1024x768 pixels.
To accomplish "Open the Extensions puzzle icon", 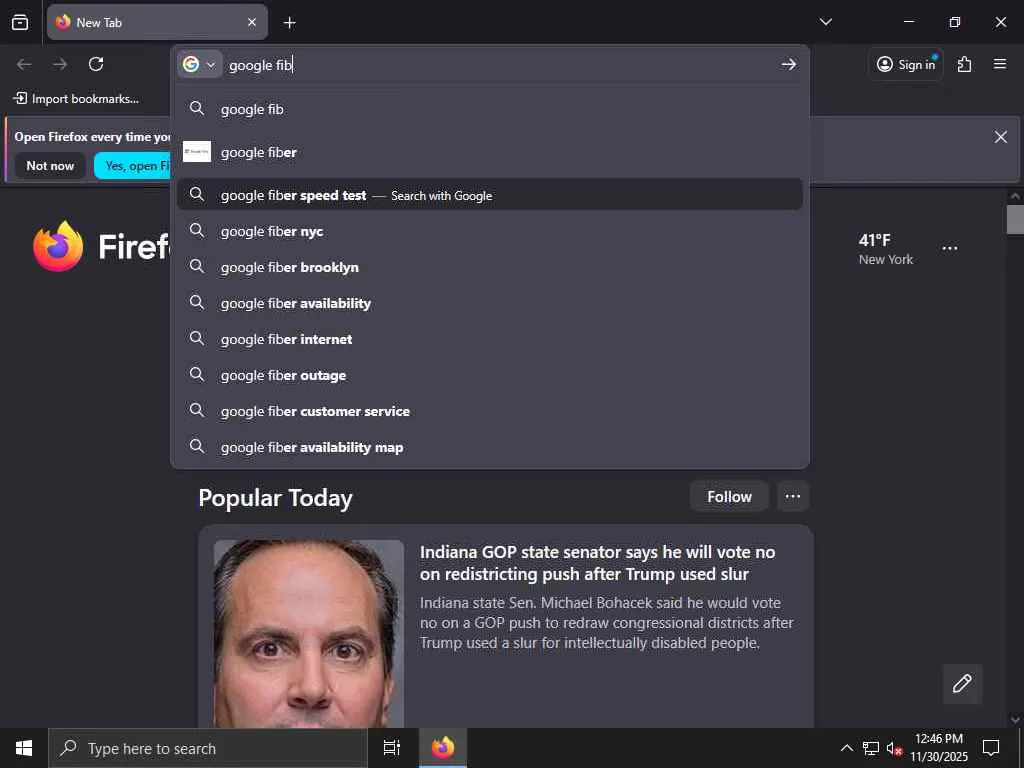I will (x=964, y=64).
